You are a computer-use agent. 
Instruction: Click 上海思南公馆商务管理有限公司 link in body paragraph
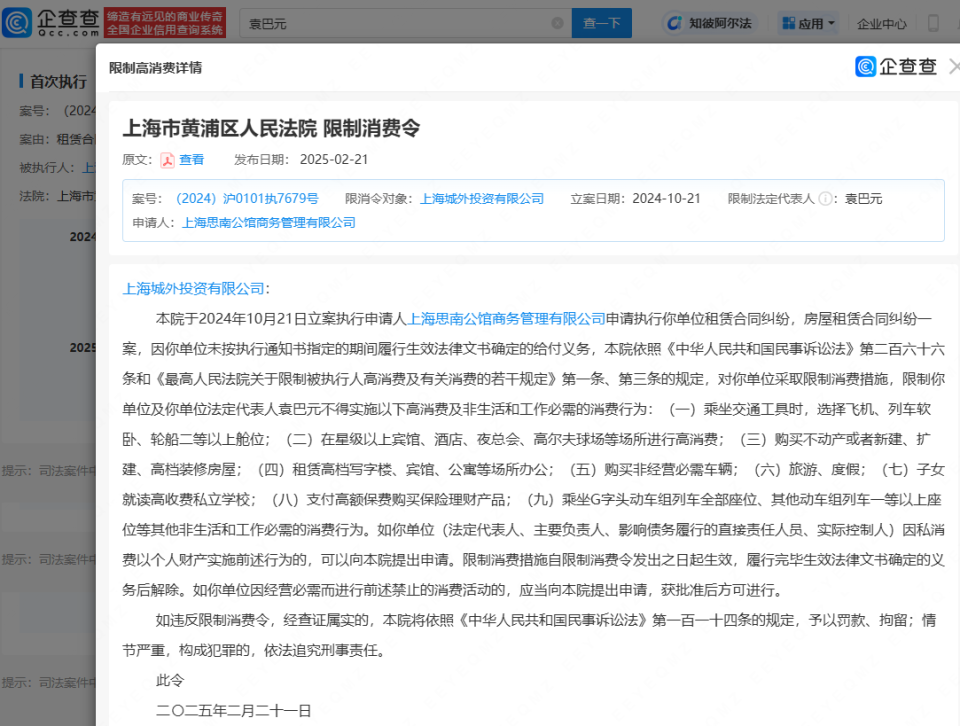point(506,318)
